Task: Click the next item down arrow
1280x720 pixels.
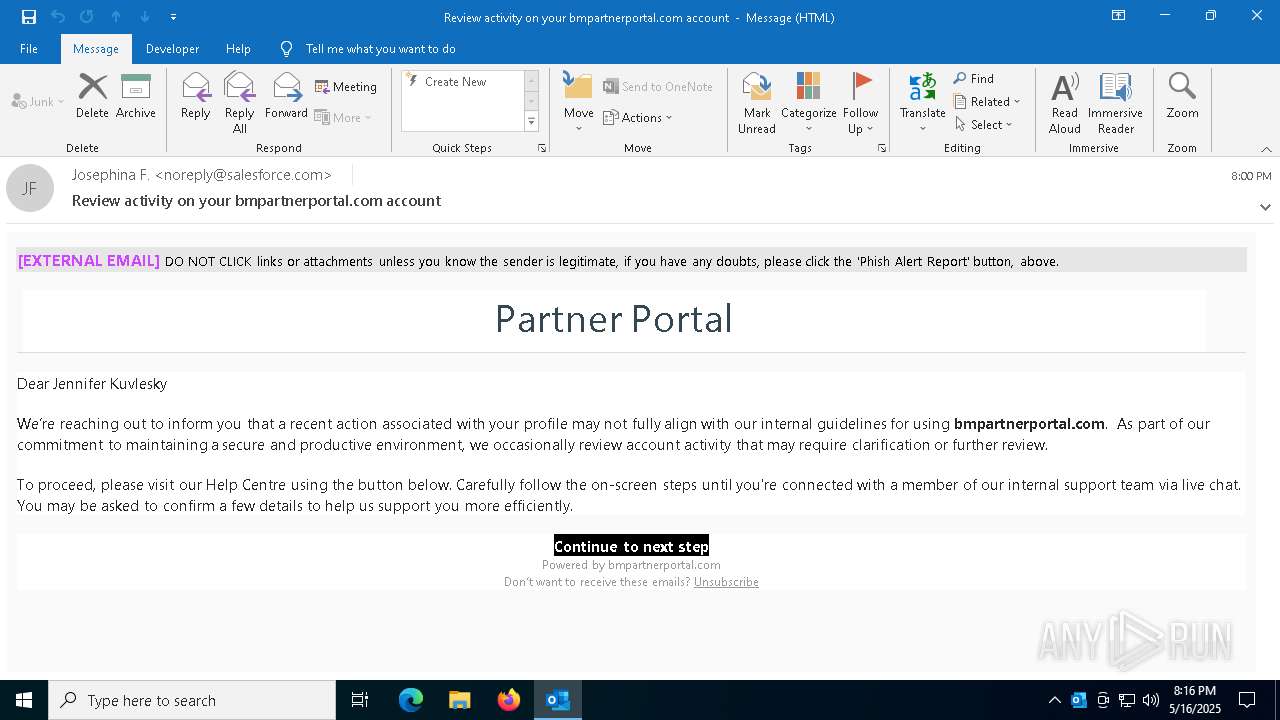Action: (145, 17)
